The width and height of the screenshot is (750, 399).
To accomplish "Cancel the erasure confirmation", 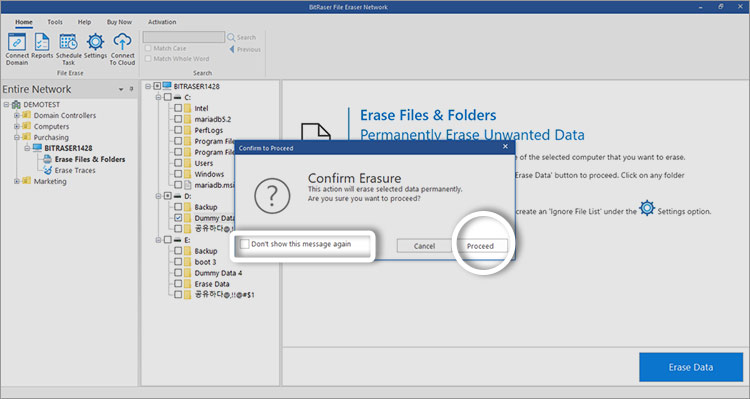I will (x=424, y=246).
